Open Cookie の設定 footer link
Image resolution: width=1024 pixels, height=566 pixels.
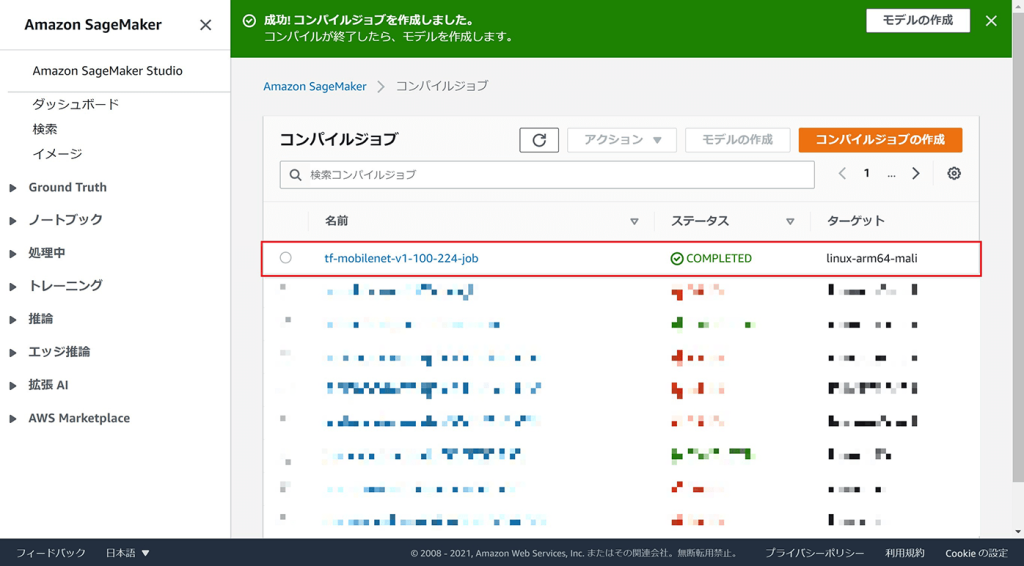[976, 553]
